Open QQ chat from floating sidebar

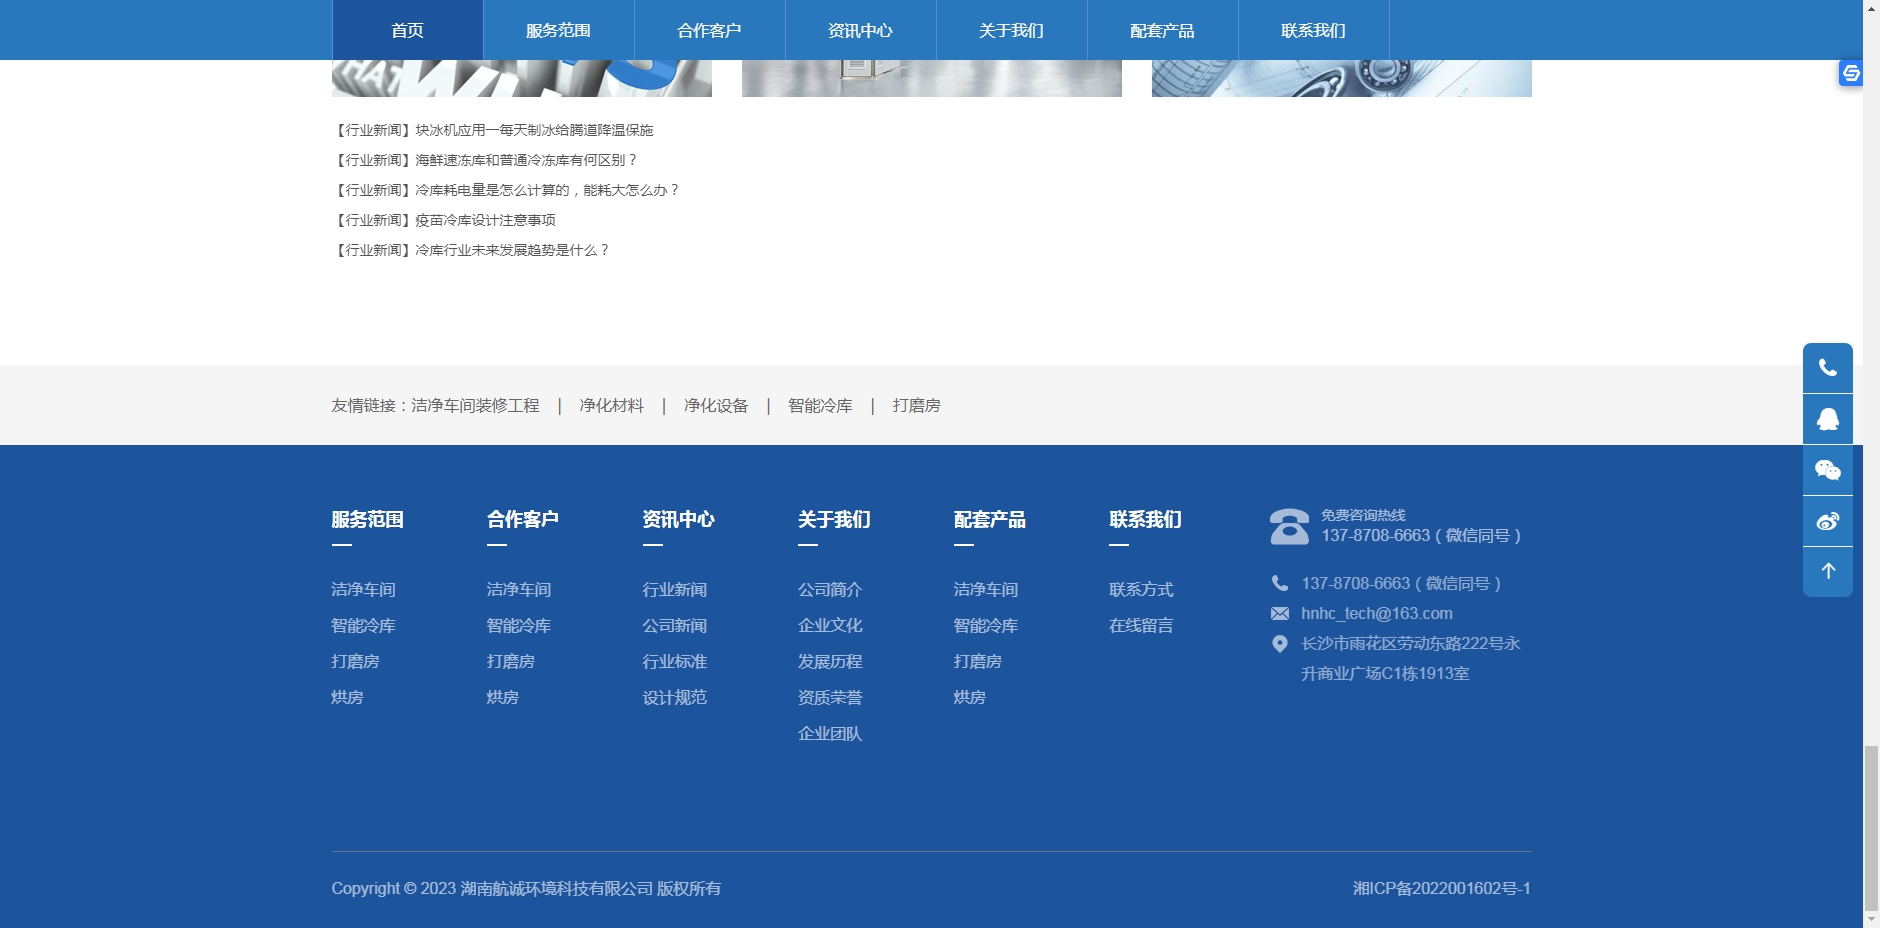(1827, 419)
